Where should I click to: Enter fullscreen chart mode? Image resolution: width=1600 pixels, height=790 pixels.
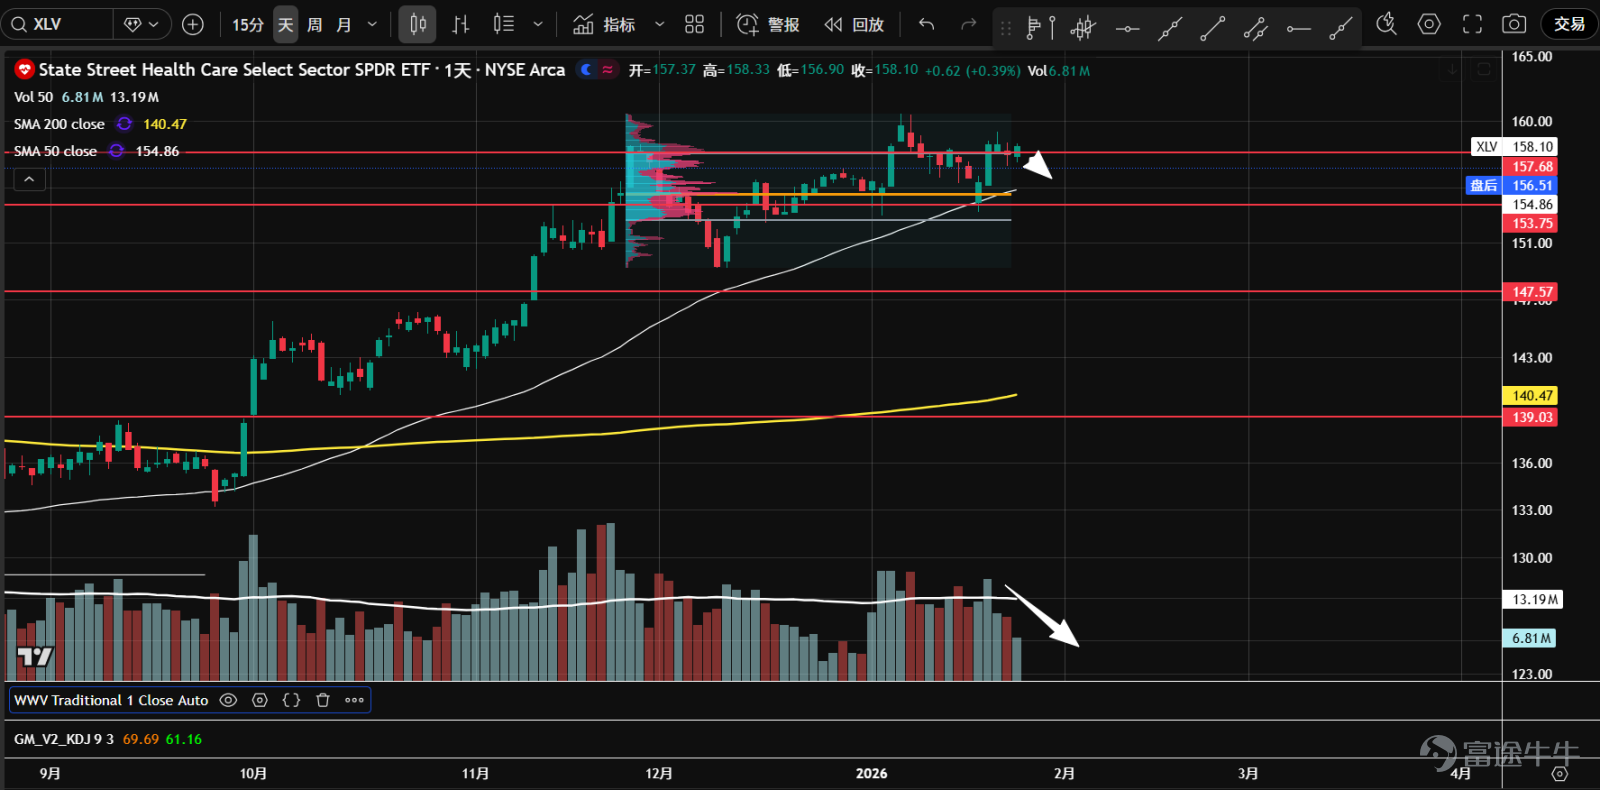coord(1472,24)
